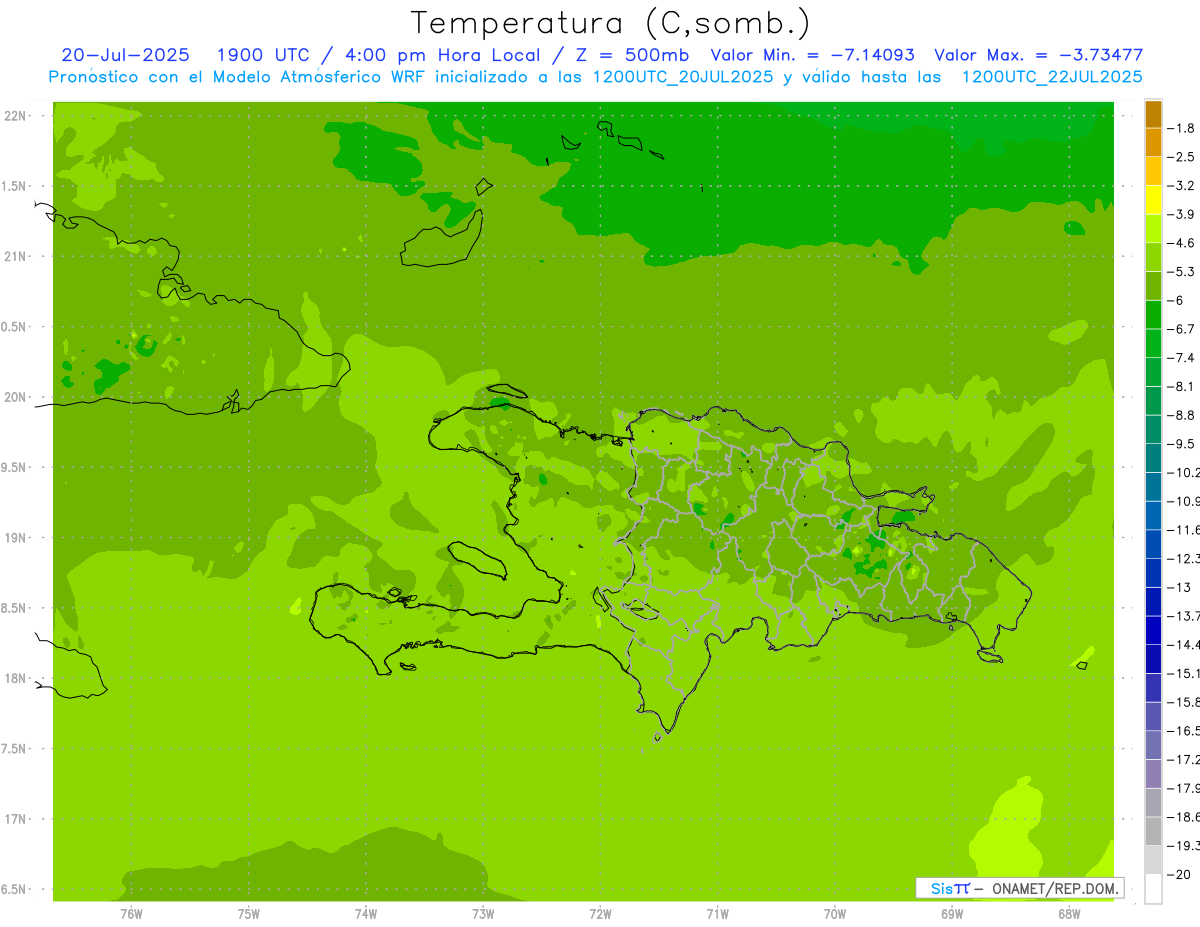
Task: Click the '-20' colorbar label
Action: (1178, 875)
